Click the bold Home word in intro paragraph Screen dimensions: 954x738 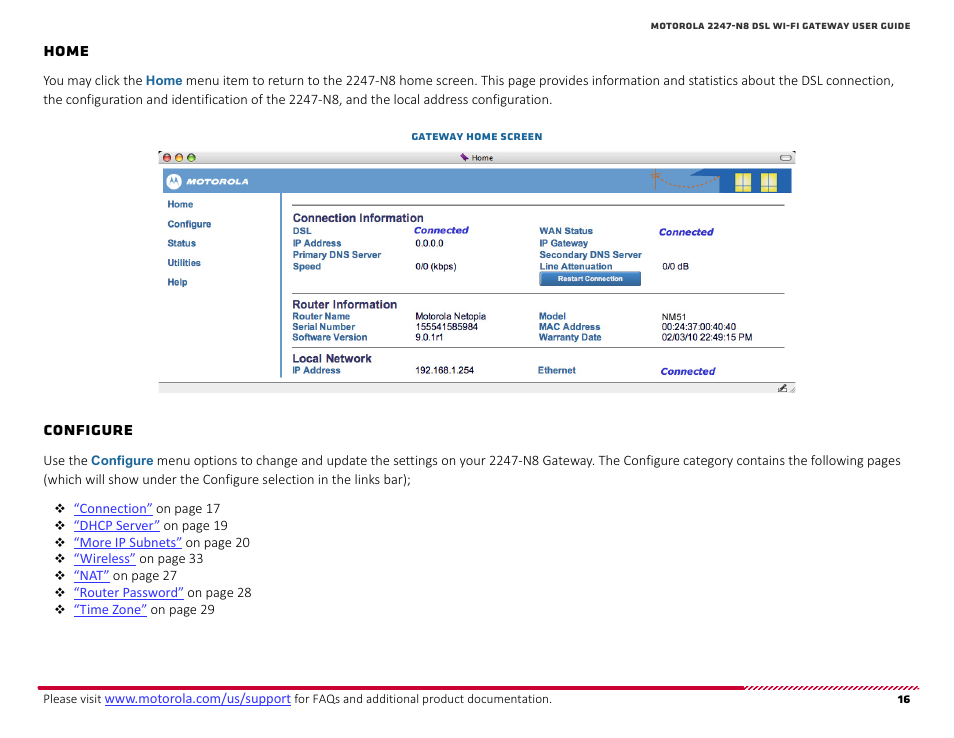pyautogui.click(x=164, y=80)
